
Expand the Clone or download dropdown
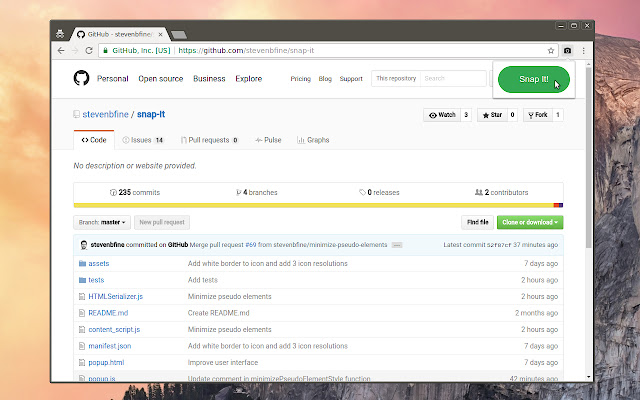(x=530, y=222)
